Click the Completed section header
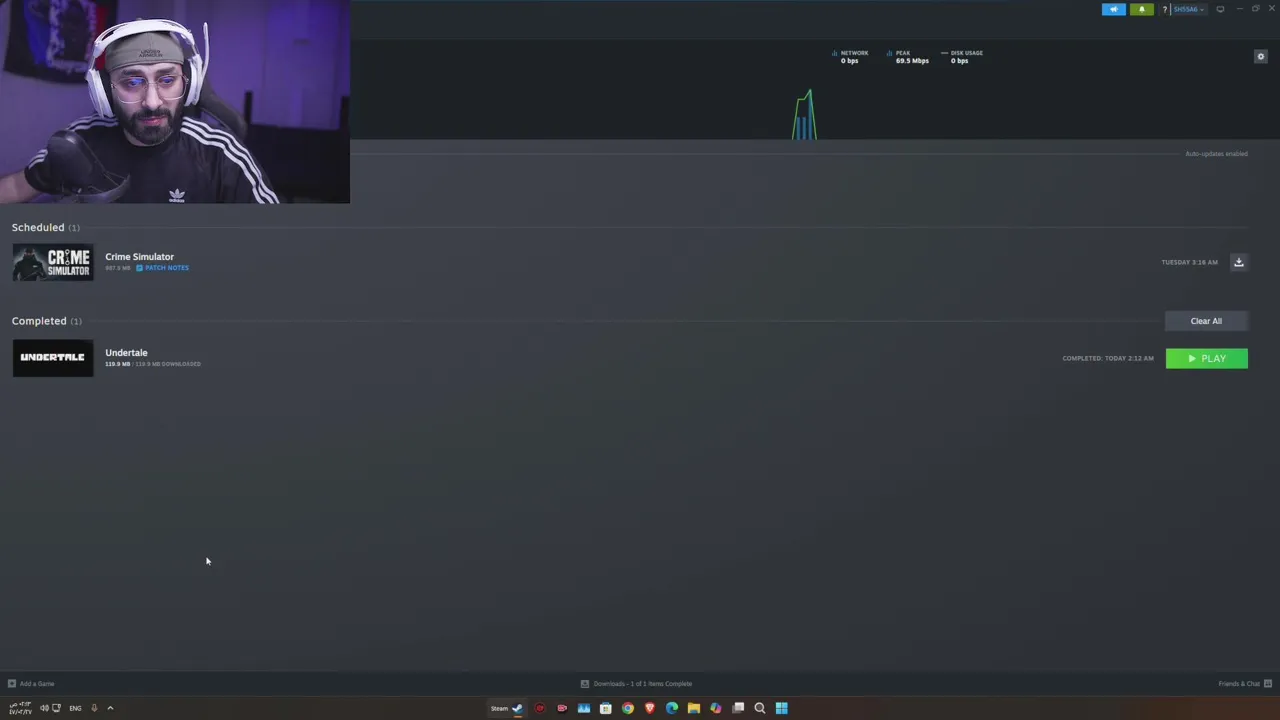Viewport: 1280px width, 720px height. pyautogui.click(x=47, y=321)
